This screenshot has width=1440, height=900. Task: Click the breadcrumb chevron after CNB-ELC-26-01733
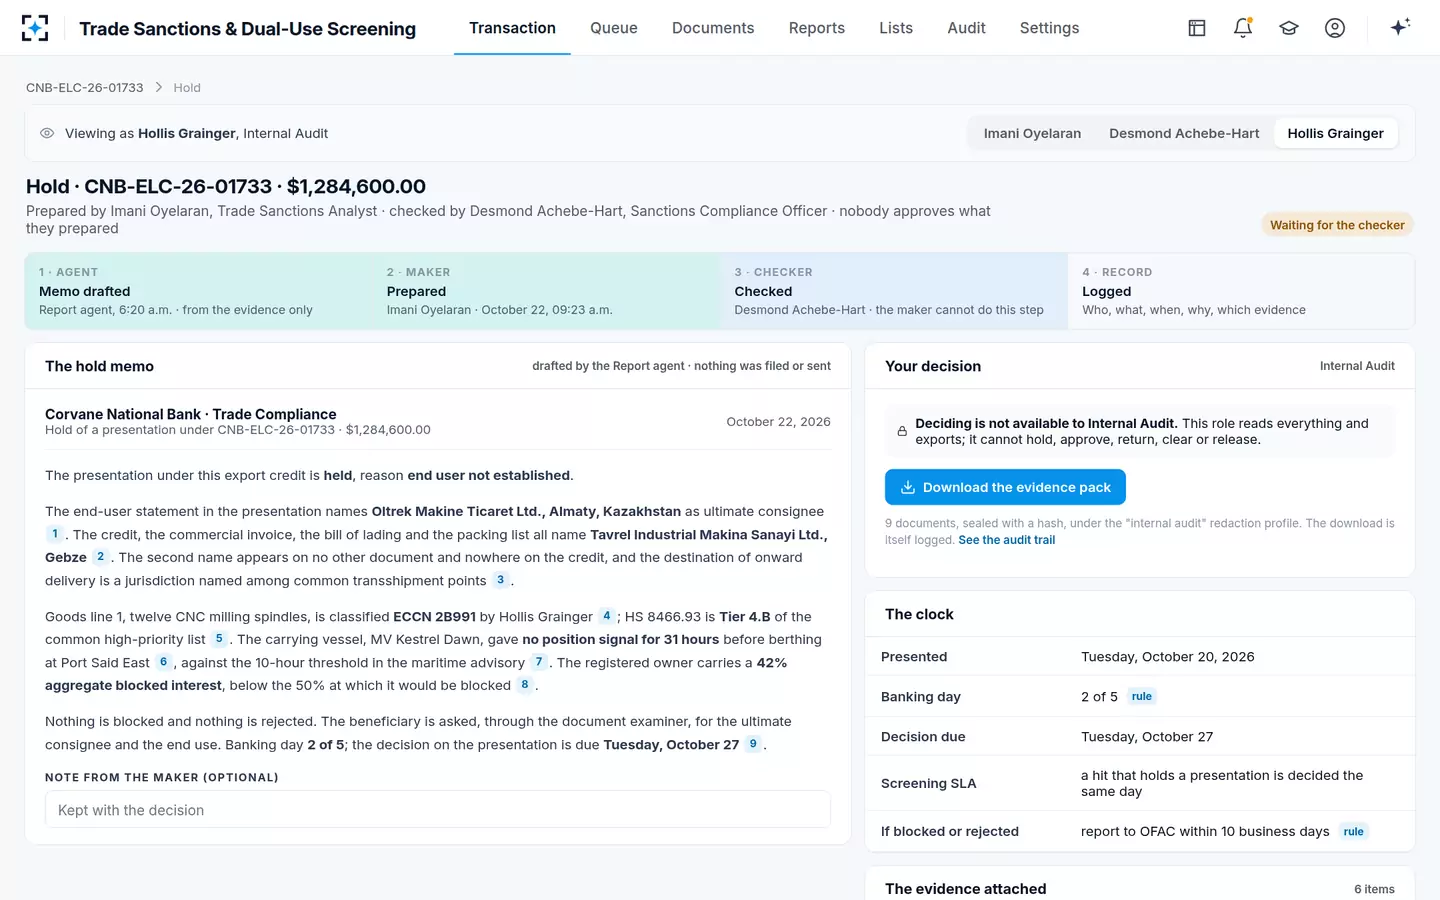tap(158, 88)
